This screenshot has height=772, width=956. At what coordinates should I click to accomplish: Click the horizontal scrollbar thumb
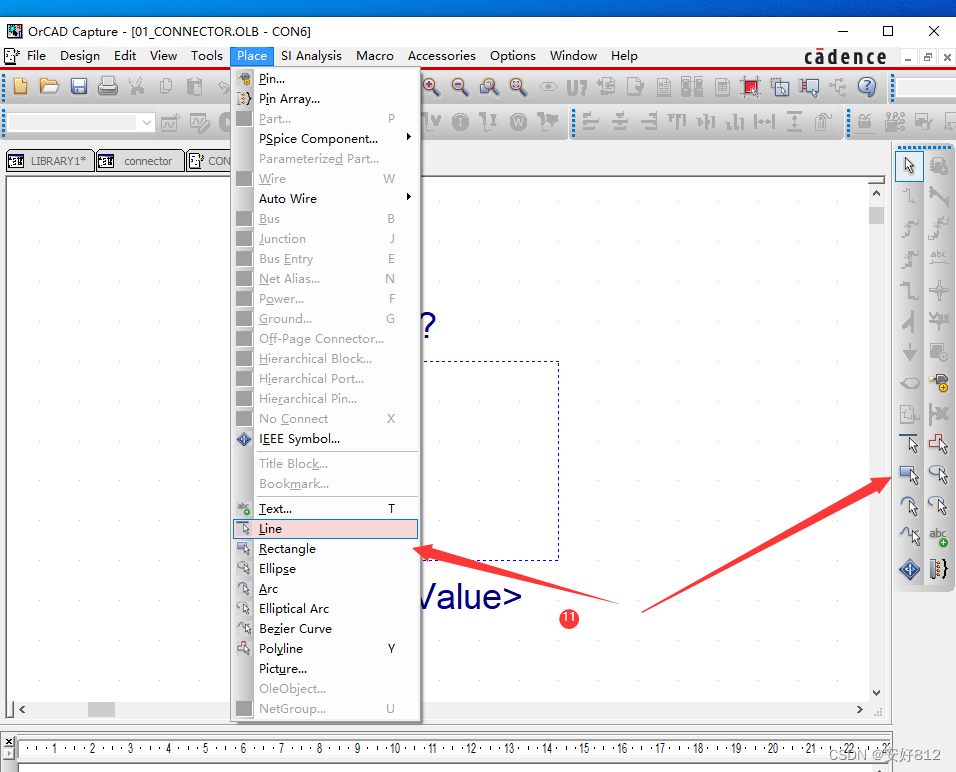[x=101, y=709]
